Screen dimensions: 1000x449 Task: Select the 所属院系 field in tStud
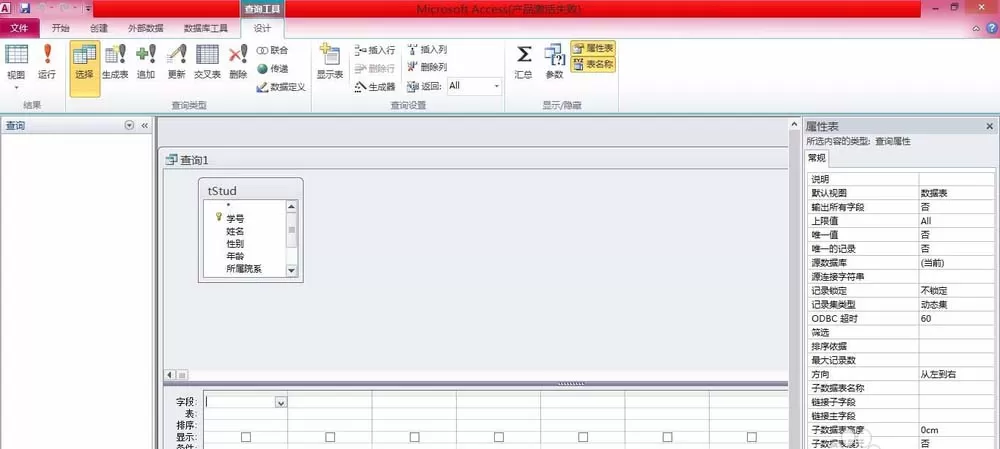tap(244, 269)
